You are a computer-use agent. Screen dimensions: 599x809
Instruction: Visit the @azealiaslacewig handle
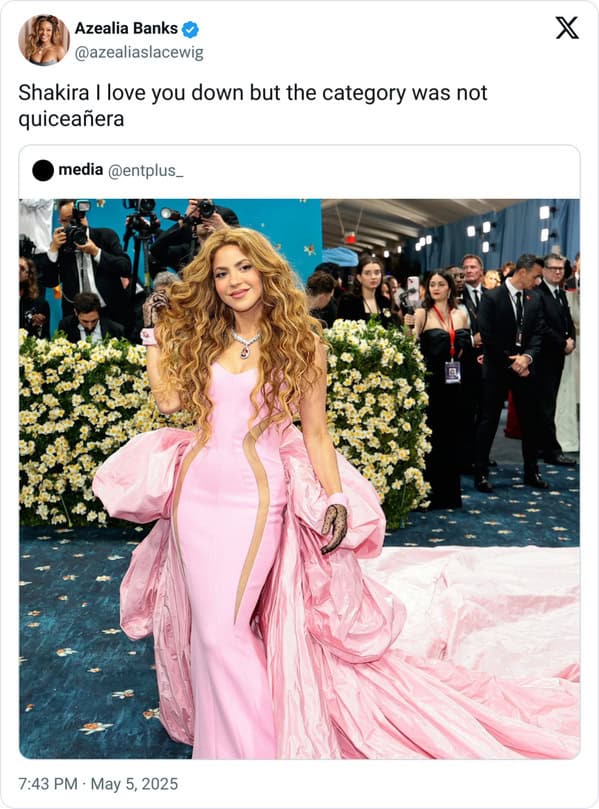coord(139,52)
